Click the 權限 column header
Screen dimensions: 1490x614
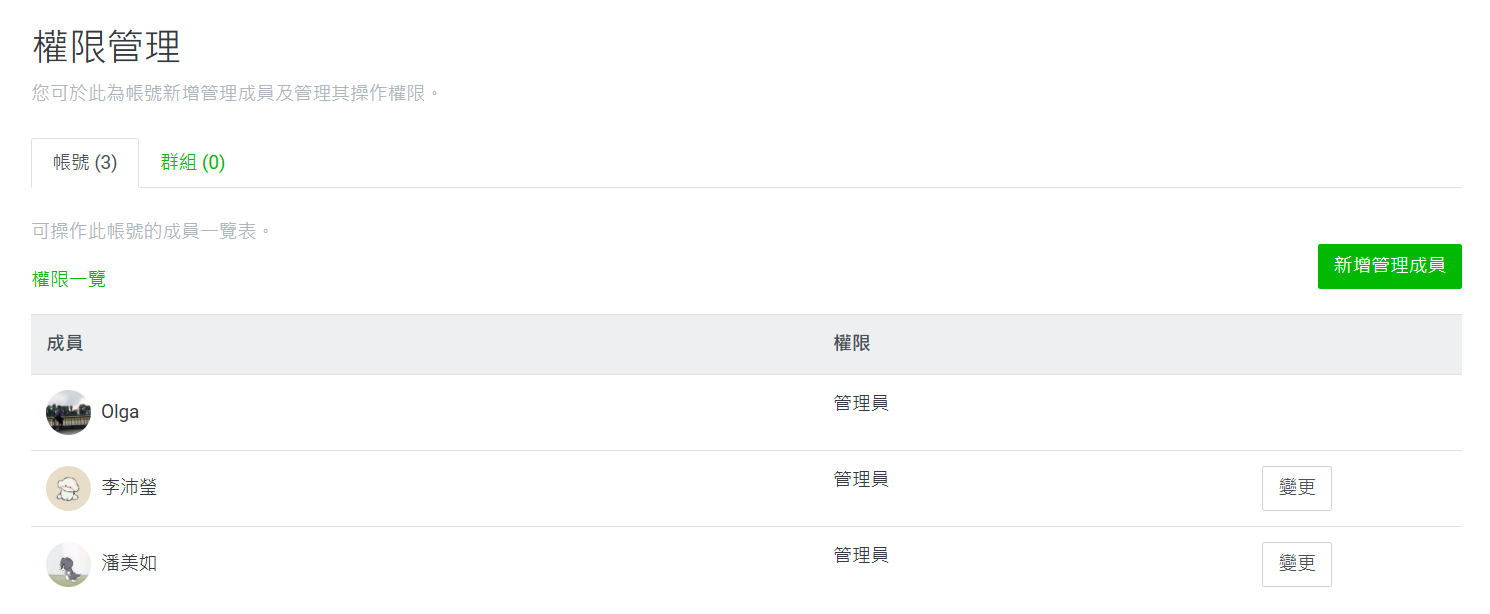(x=852, y=344)
